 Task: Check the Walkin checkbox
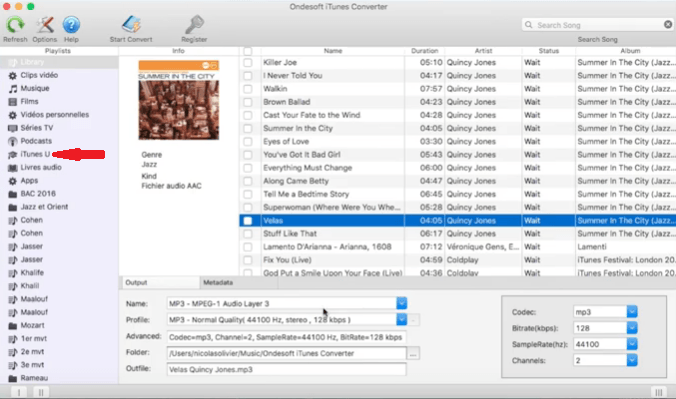[248, 89]
